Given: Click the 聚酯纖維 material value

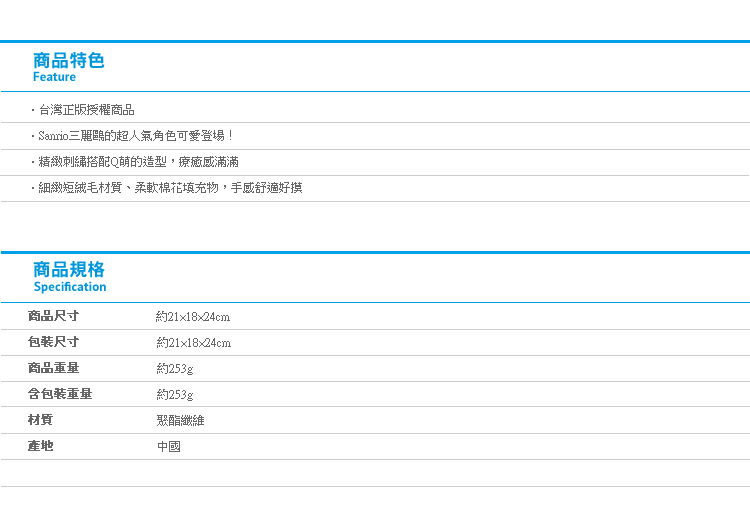Looking at the screenshot, I should 180,420.
